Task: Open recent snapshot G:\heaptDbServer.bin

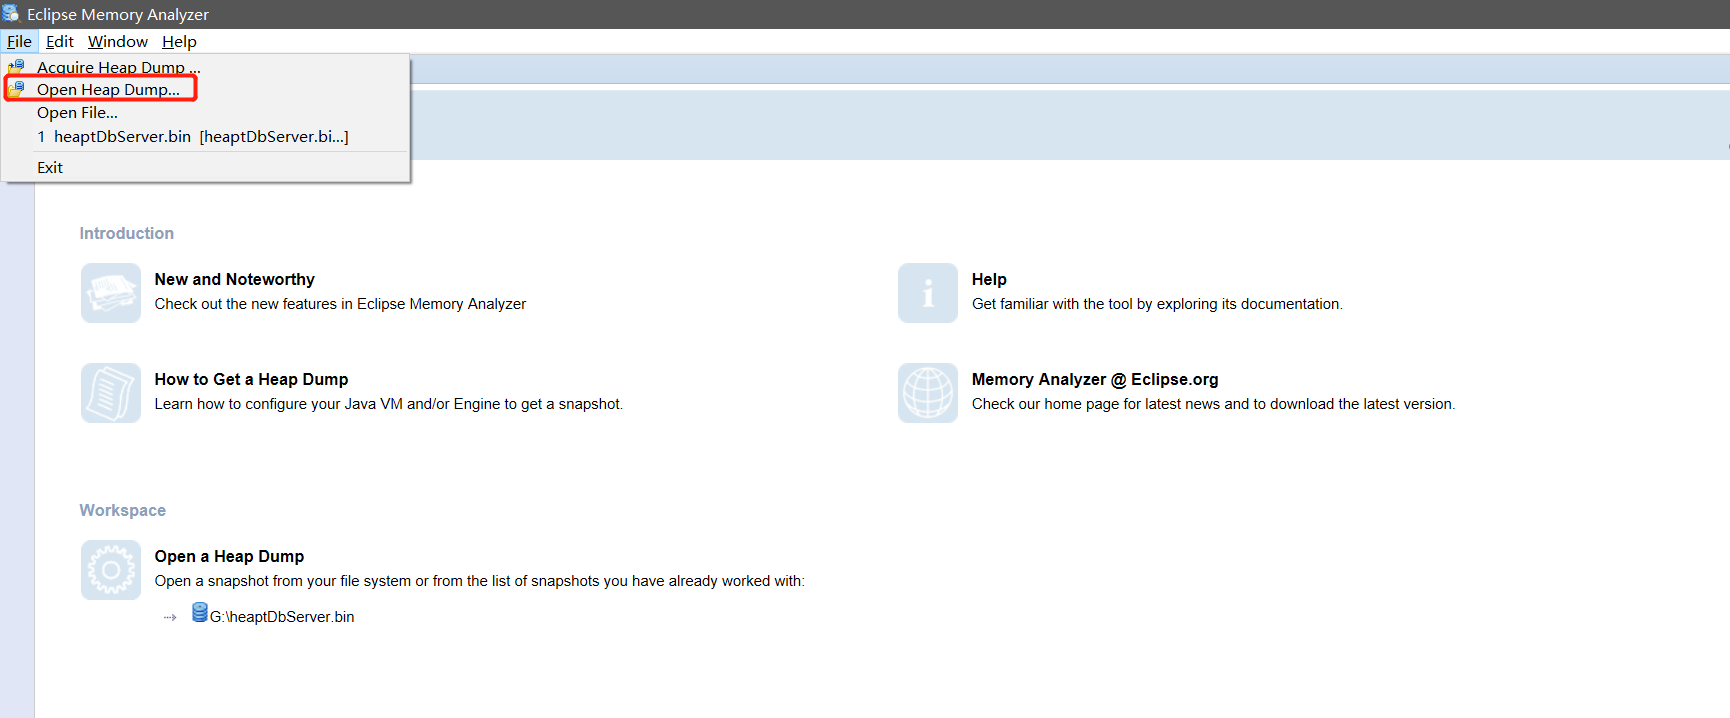Action: (x=282, y=617)
